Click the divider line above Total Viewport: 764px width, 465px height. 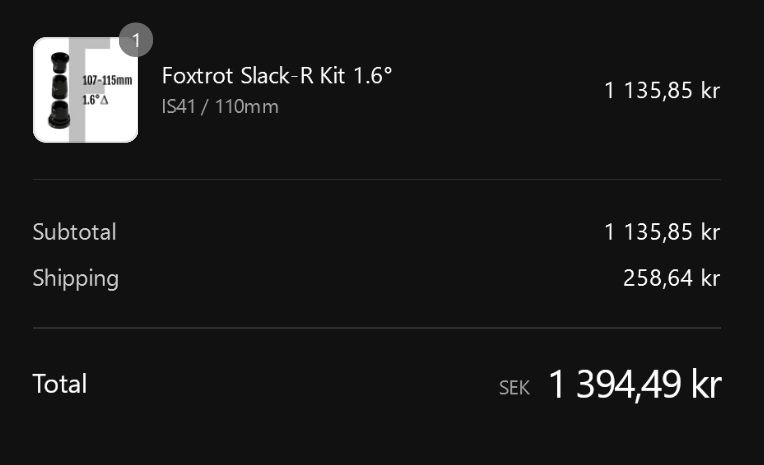point(376,328)
